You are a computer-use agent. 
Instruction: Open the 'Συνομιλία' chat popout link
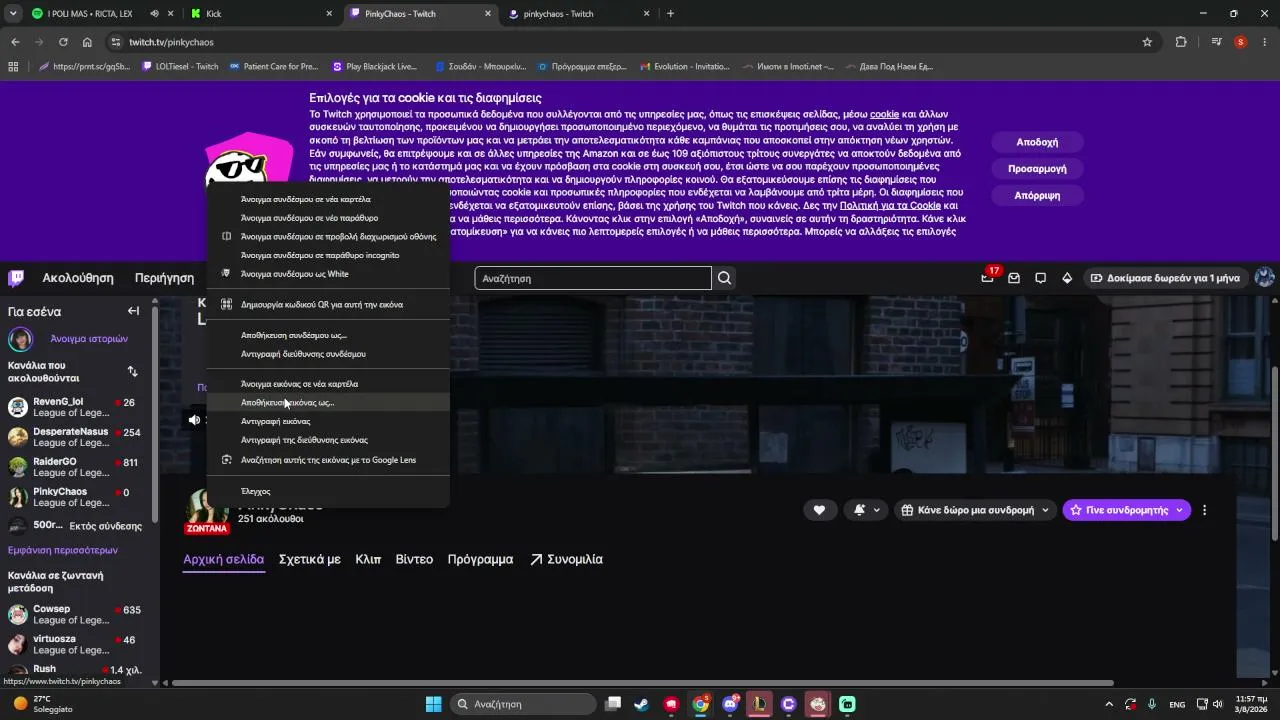[x=566, y=559]
